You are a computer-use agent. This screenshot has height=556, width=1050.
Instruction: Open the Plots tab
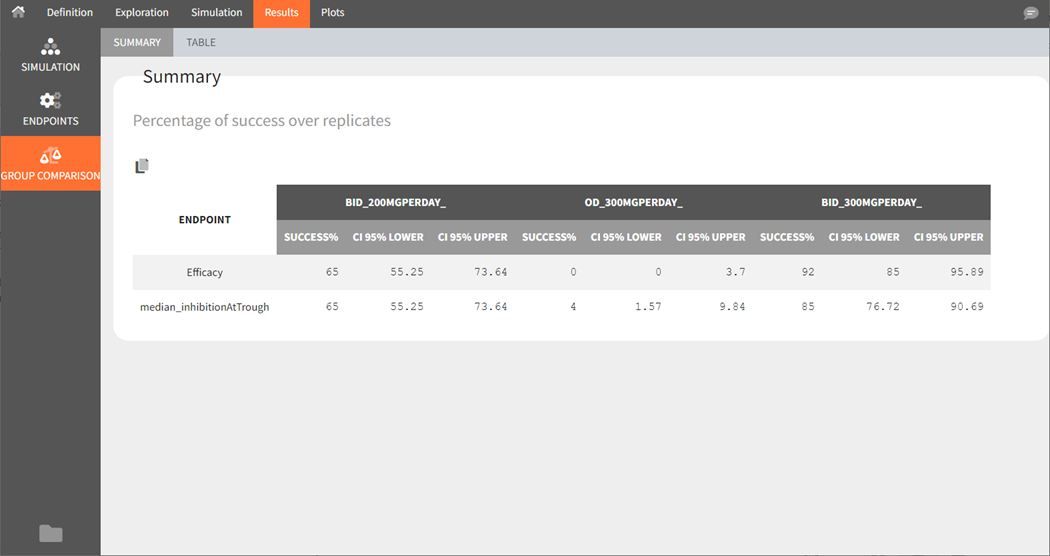click(332, 13)
